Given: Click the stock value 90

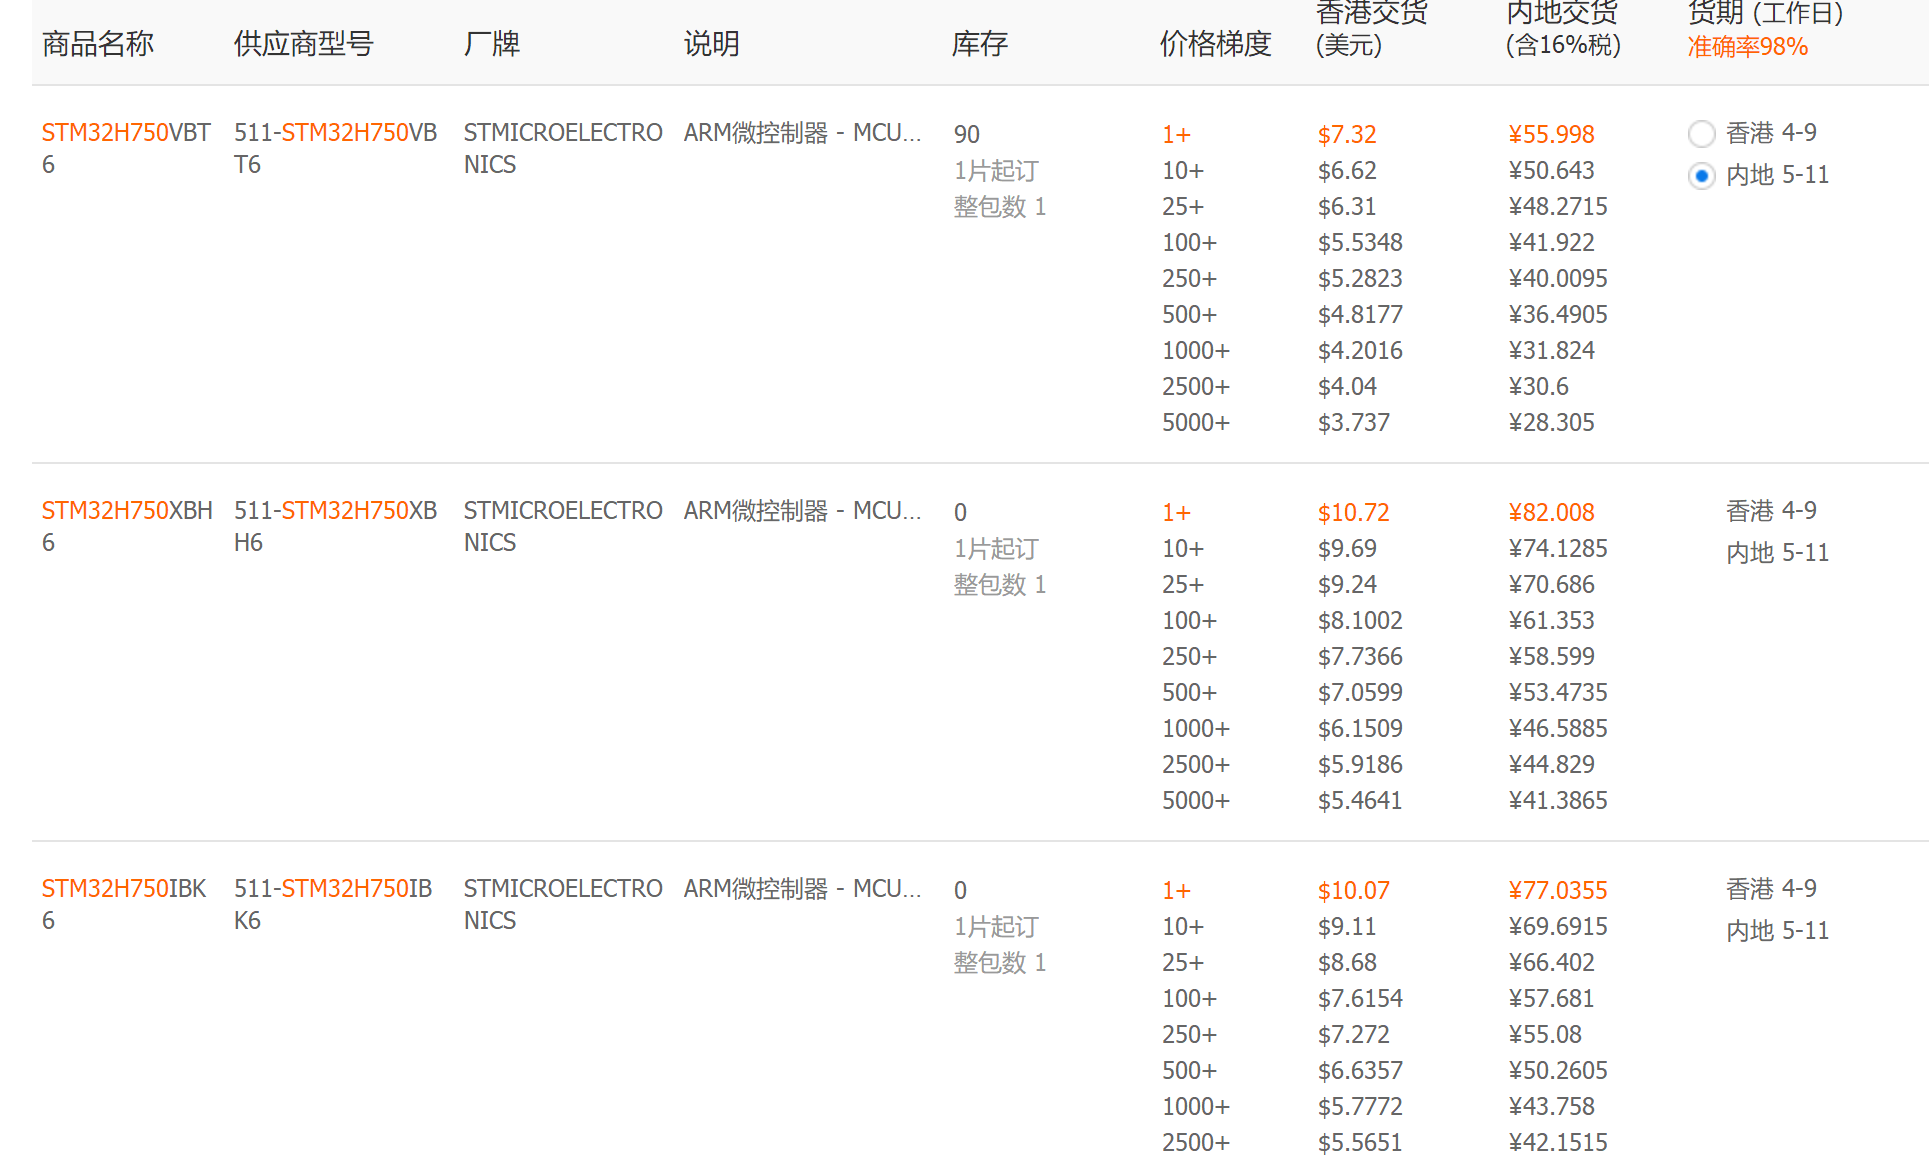Looking at the screenshot, I should pyautogui.click(x=967, y=134).
